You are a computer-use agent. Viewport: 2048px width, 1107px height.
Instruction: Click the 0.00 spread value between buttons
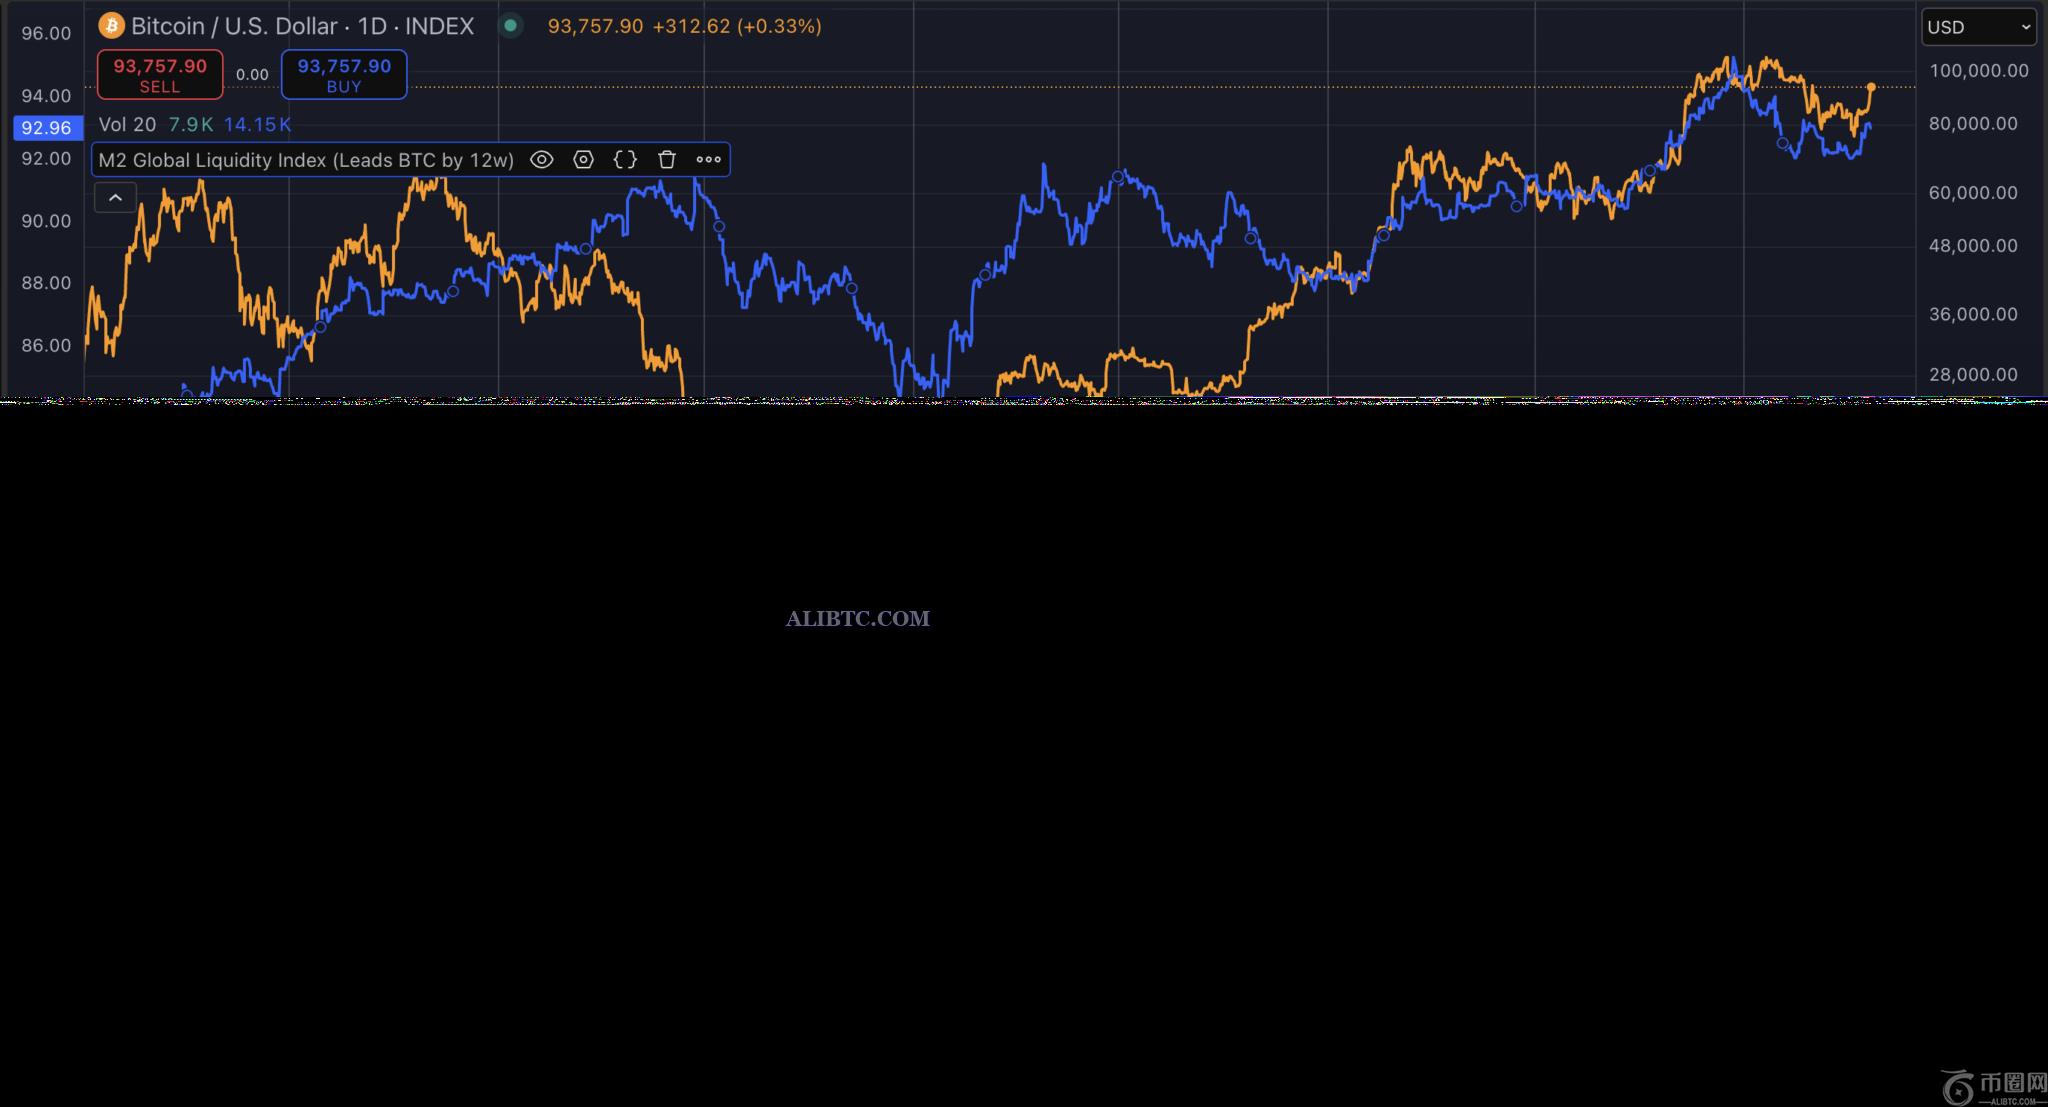tap(252, 74)
